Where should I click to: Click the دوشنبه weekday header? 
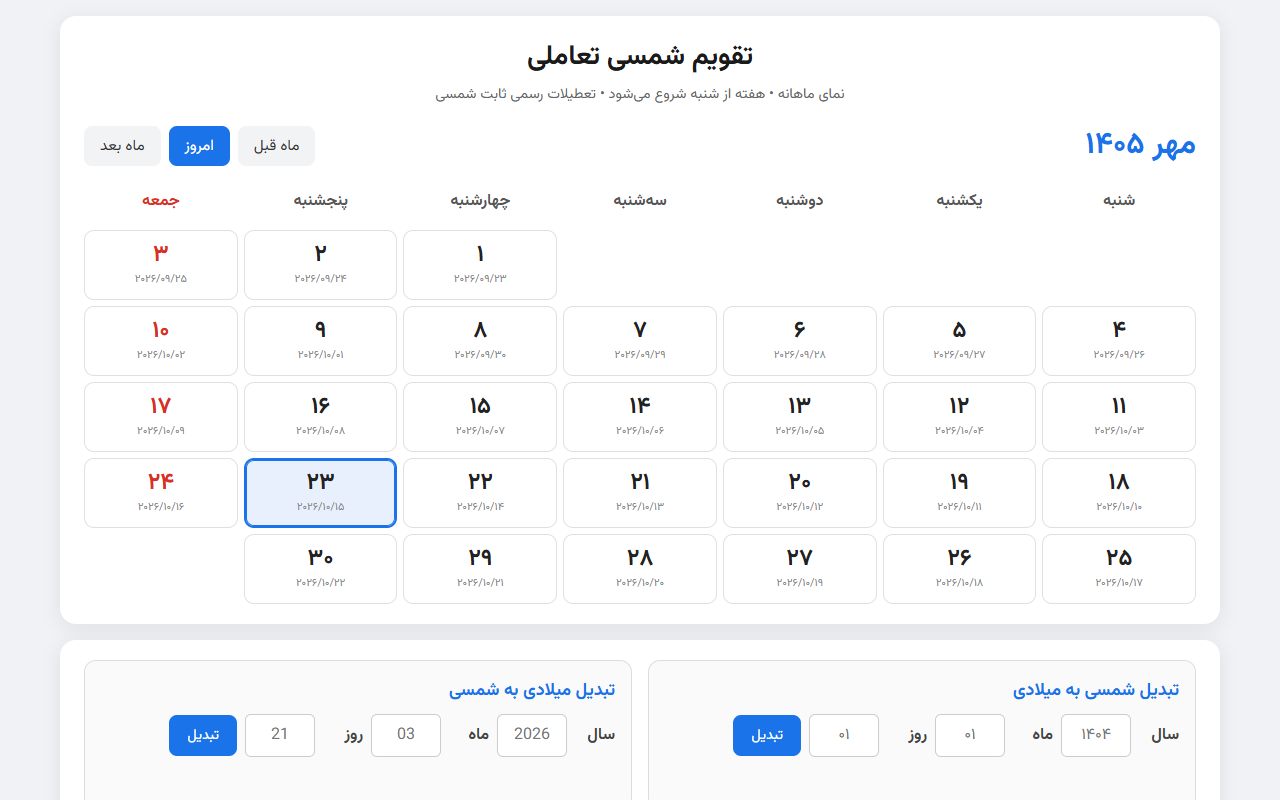click(x=800, y=200)
